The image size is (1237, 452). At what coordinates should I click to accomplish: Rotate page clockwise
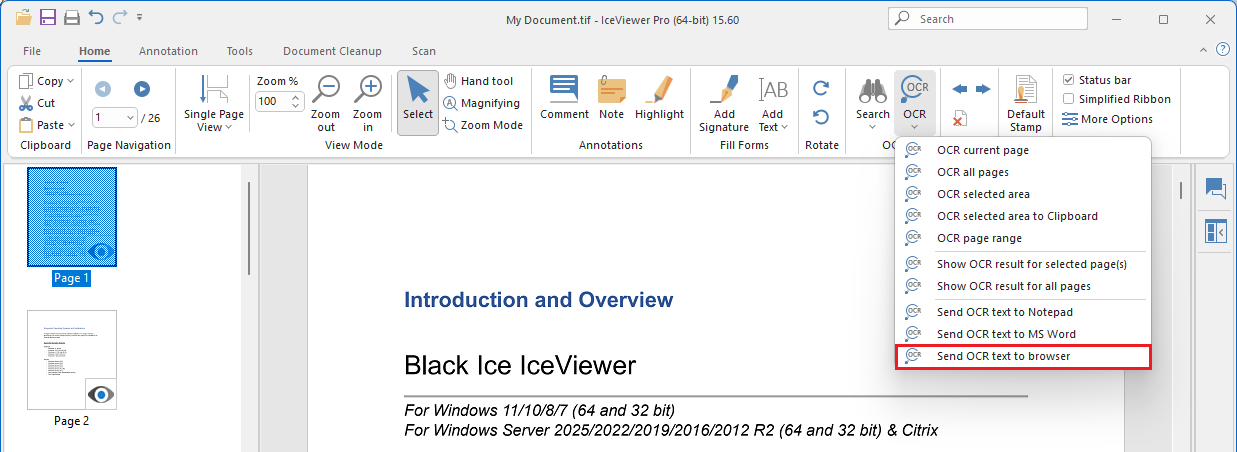pyautogui.click(x=821, y=89)
